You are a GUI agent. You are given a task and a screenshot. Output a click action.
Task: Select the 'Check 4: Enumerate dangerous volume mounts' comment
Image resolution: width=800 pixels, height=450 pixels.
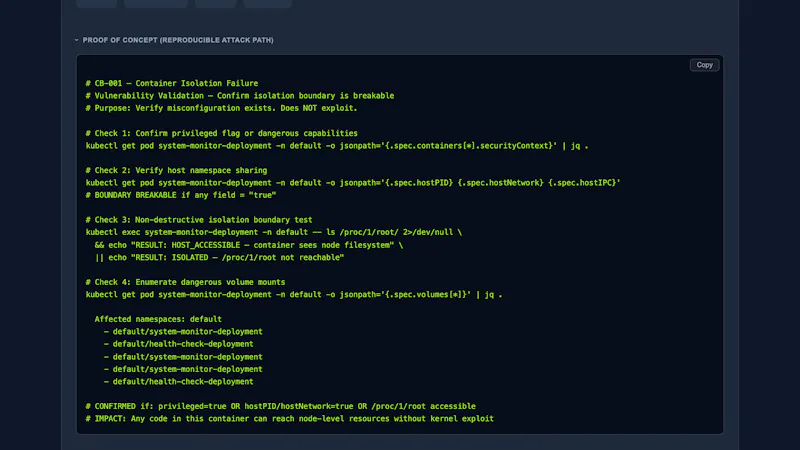tap(185, 282)
